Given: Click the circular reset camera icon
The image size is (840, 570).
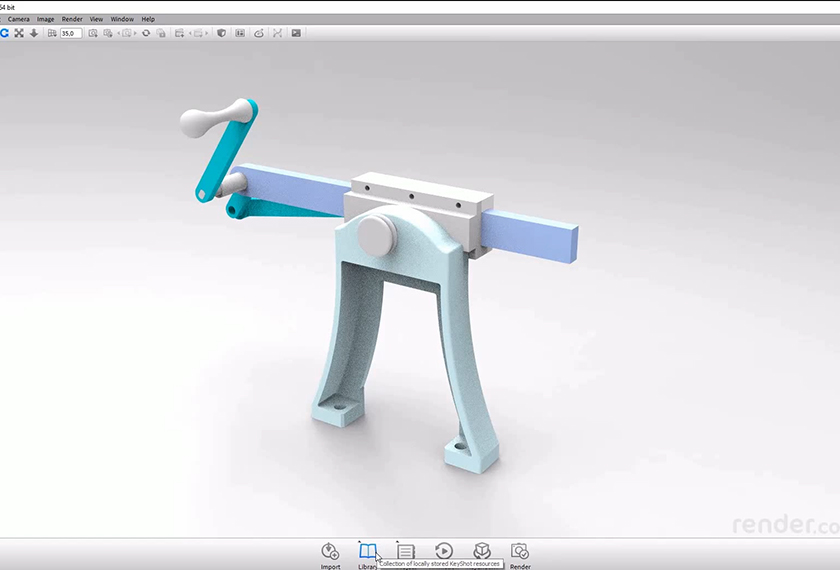Looking at the screenshot, I should pos(146,33).
